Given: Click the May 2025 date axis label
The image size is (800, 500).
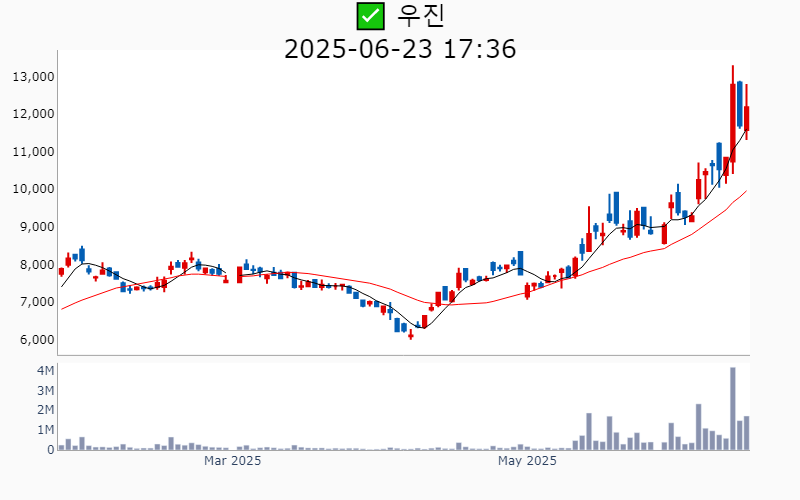Looking at the screenshot, I should [x=527, y=461].
